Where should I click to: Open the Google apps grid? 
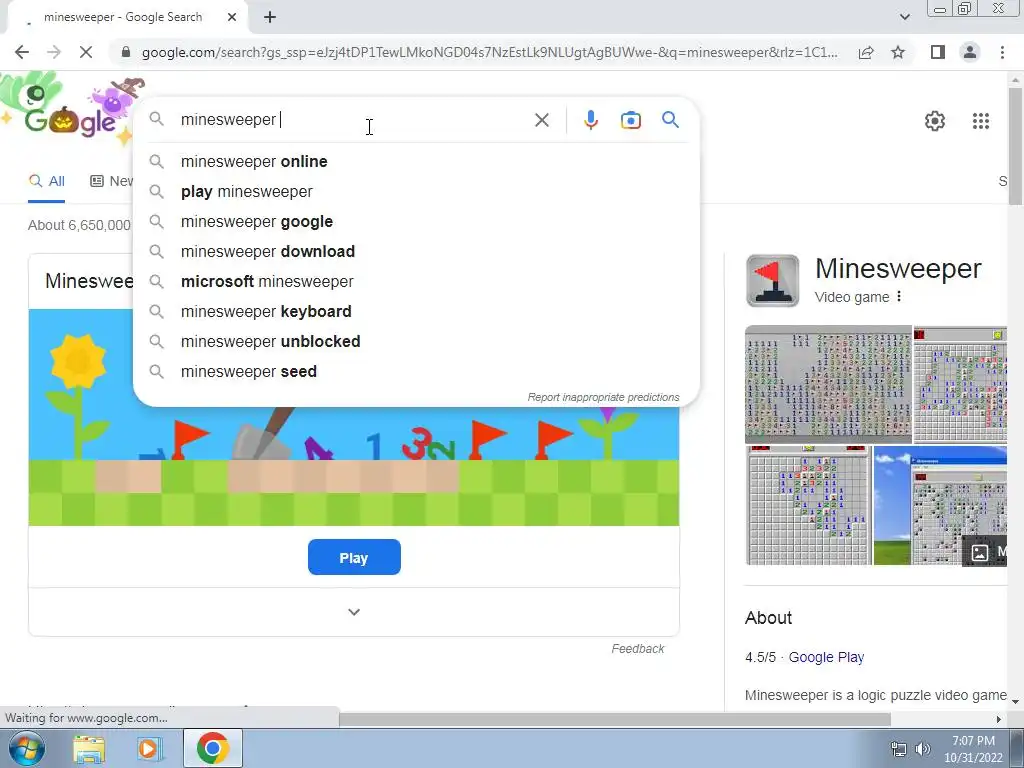click(980, 121)
